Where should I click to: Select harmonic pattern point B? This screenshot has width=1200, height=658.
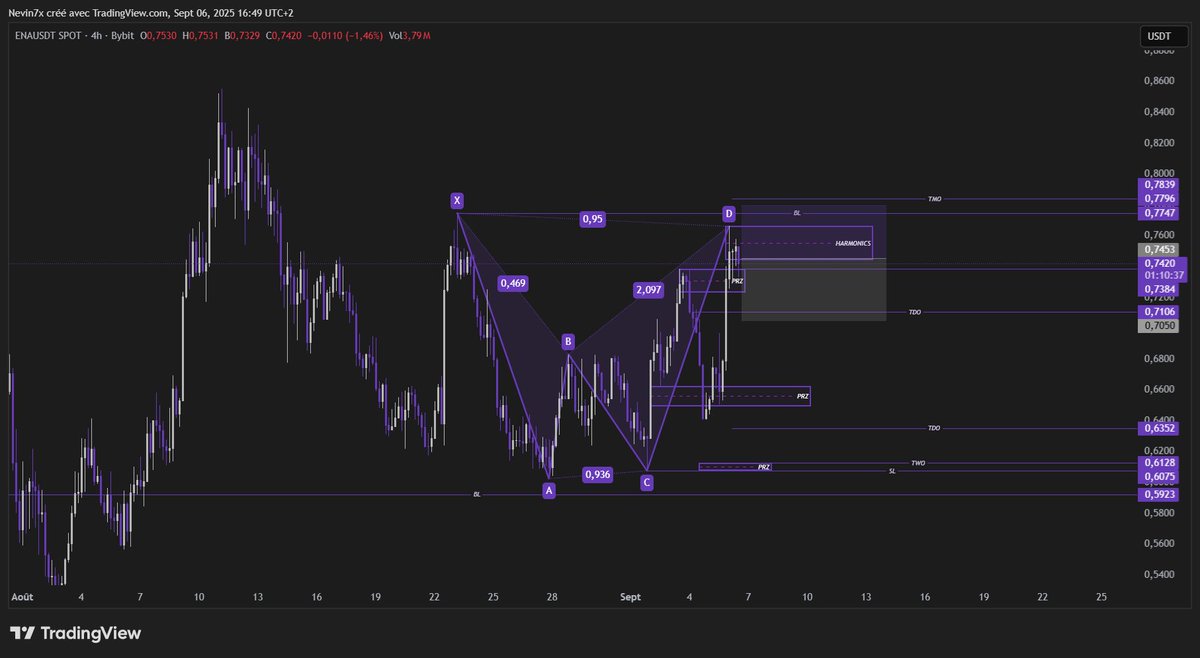coord(568,342)
